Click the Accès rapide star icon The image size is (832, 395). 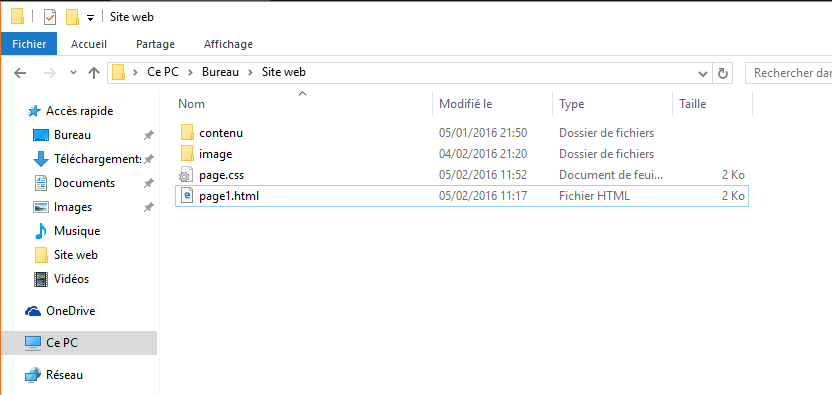point(33,111)
